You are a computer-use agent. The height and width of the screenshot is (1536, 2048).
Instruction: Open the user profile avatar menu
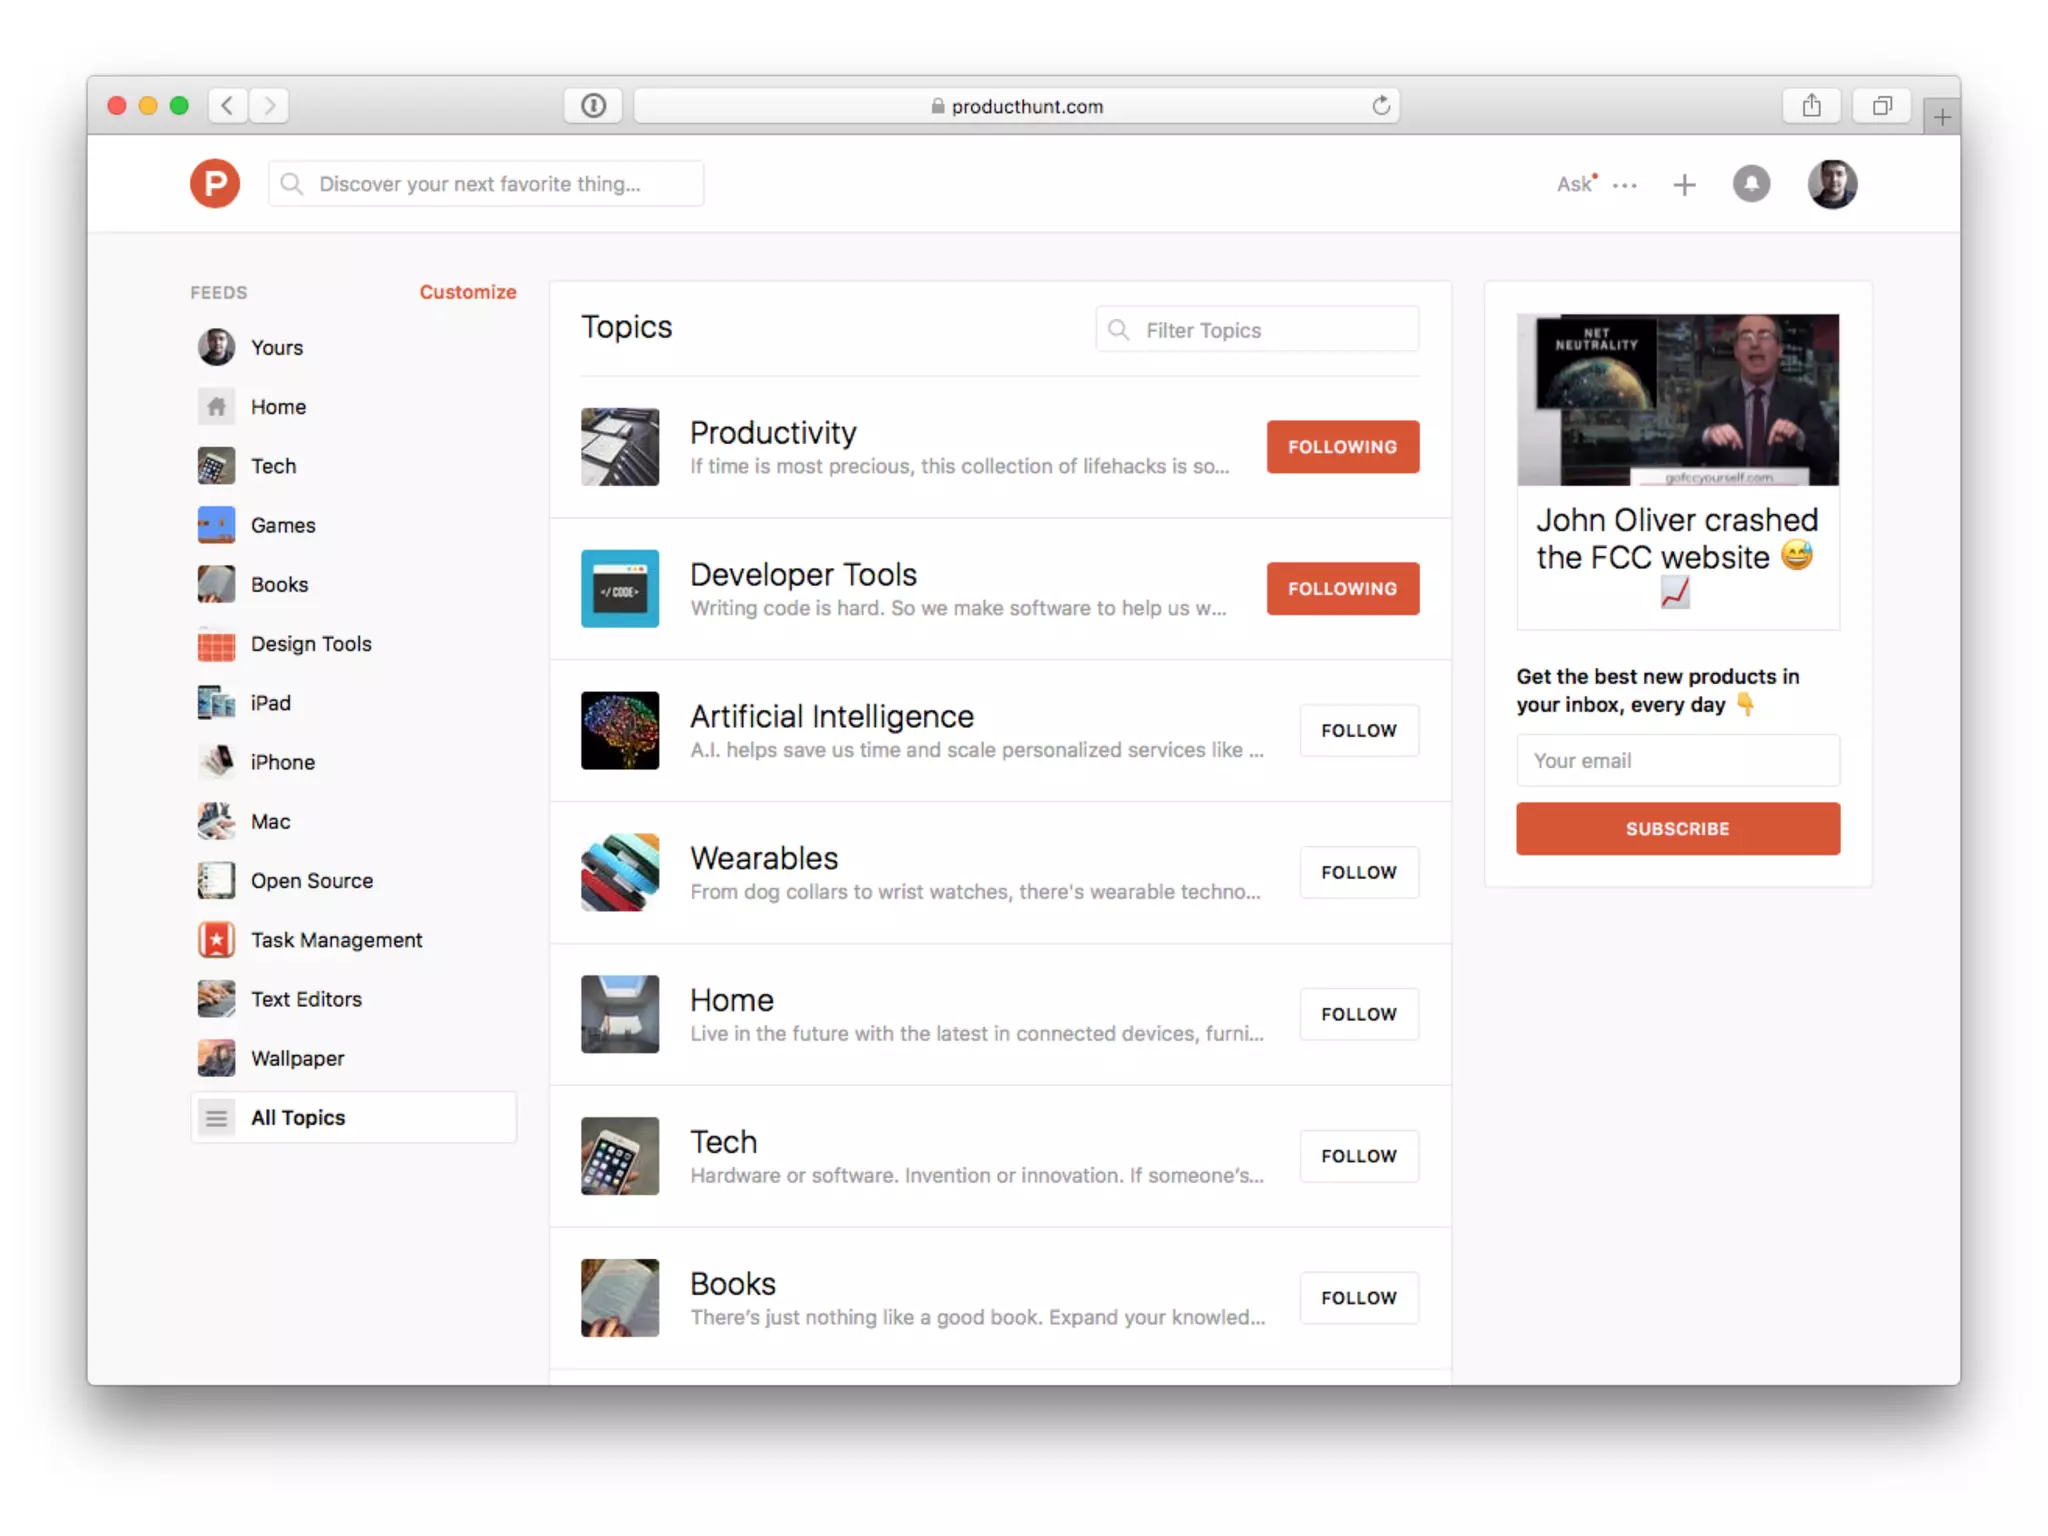pos(1831,184)
